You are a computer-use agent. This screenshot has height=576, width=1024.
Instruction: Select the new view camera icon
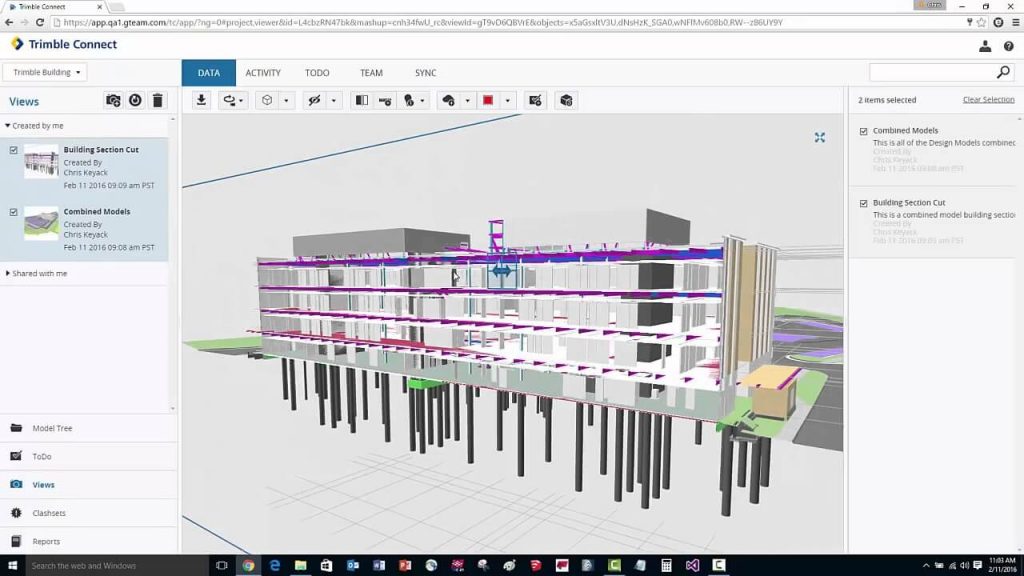[112, 100]
